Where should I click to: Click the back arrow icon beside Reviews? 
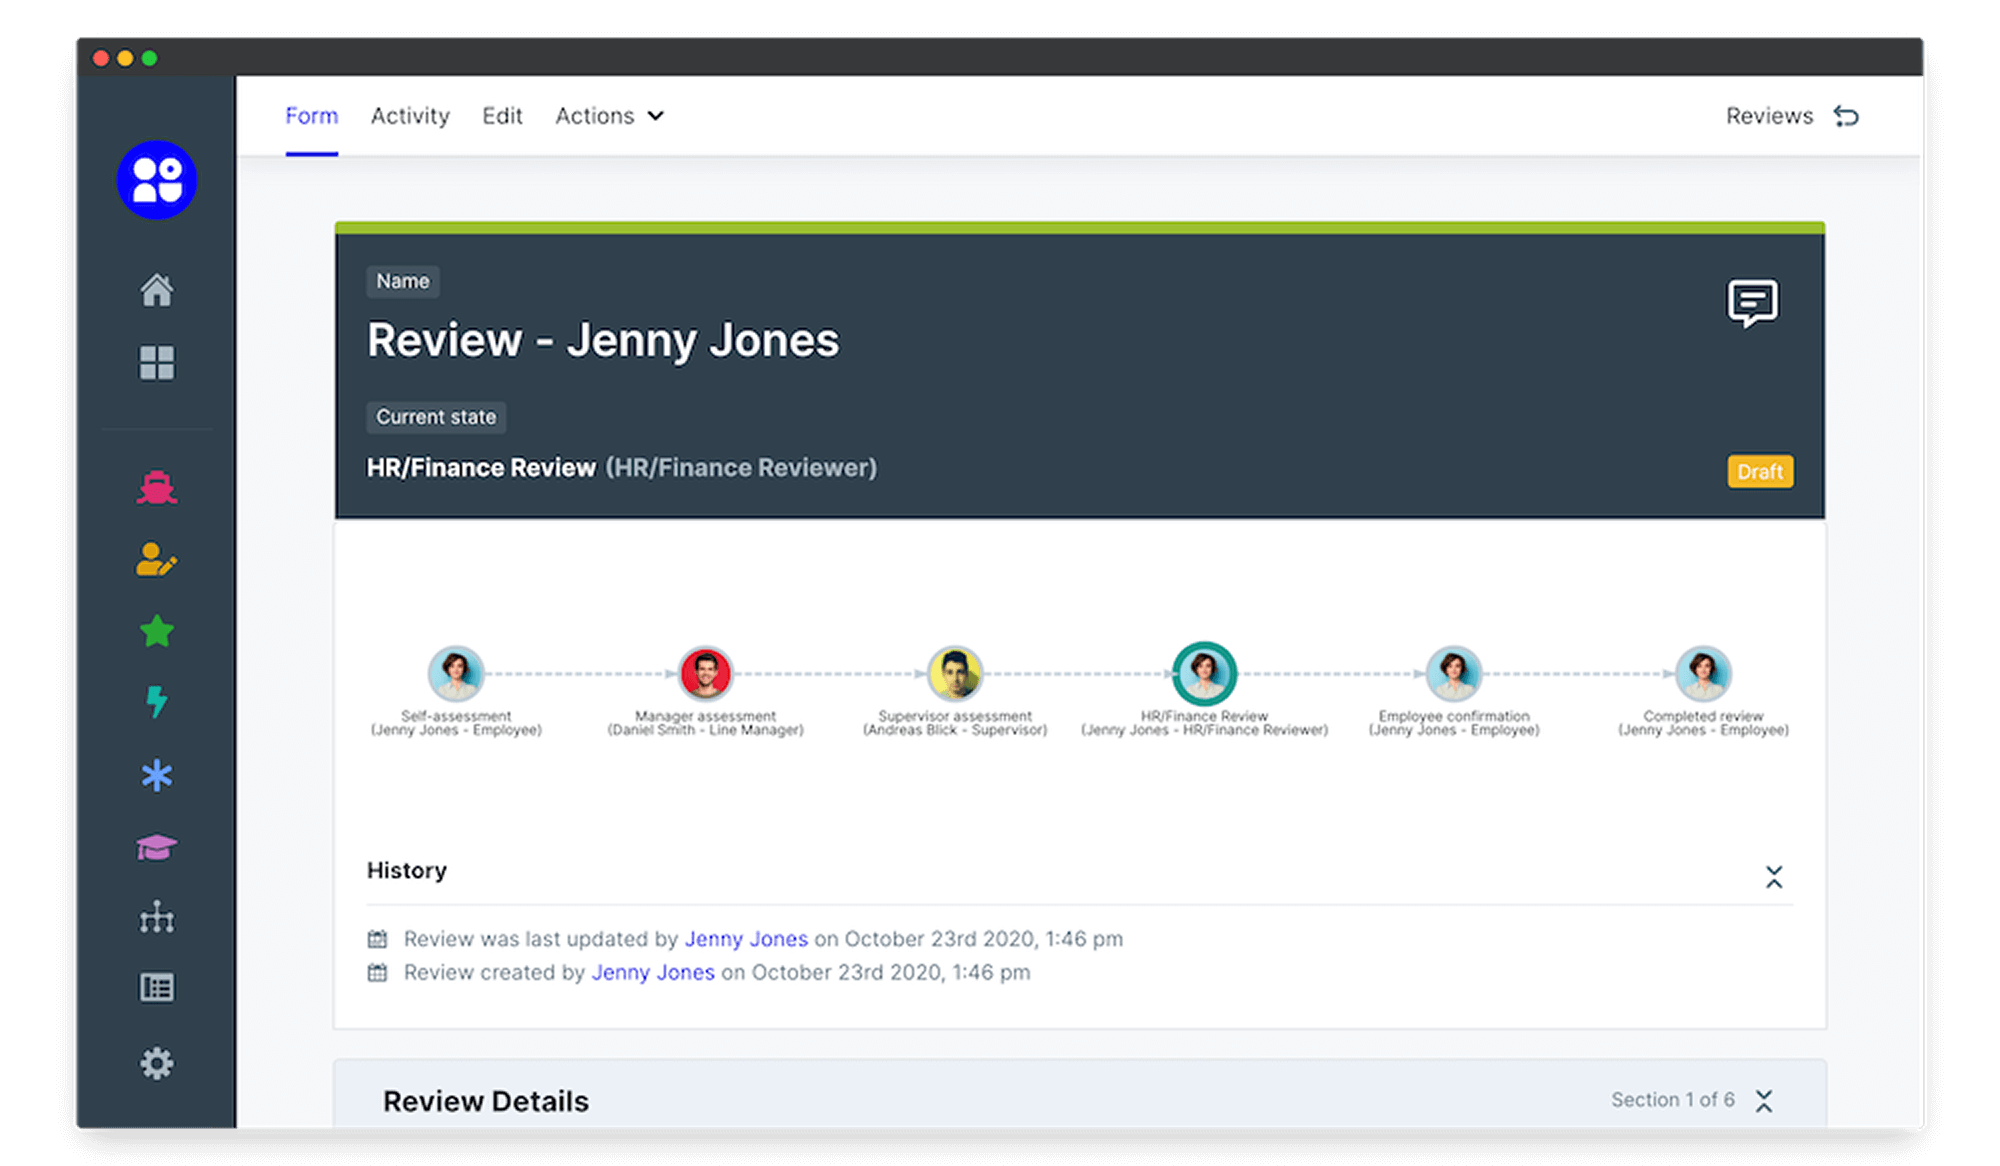tap(1846, 116)
